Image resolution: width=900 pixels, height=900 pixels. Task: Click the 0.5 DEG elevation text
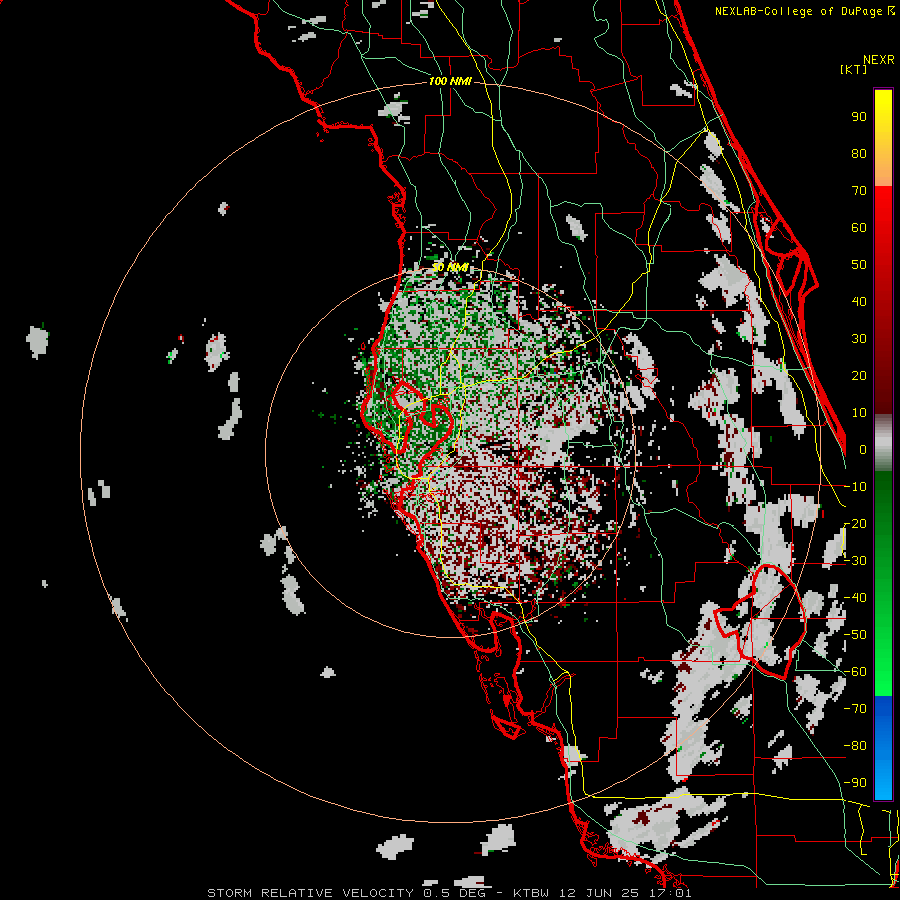point(454,893)
